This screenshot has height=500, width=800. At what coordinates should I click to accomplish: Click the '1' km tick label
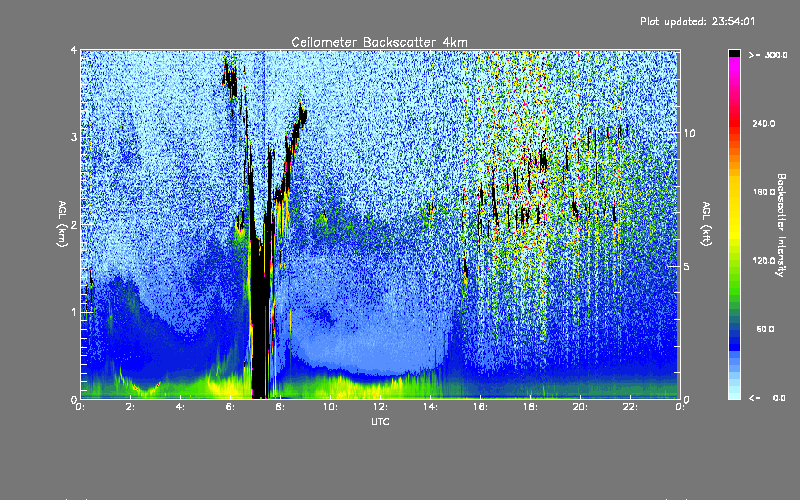(x=74, y=312)
